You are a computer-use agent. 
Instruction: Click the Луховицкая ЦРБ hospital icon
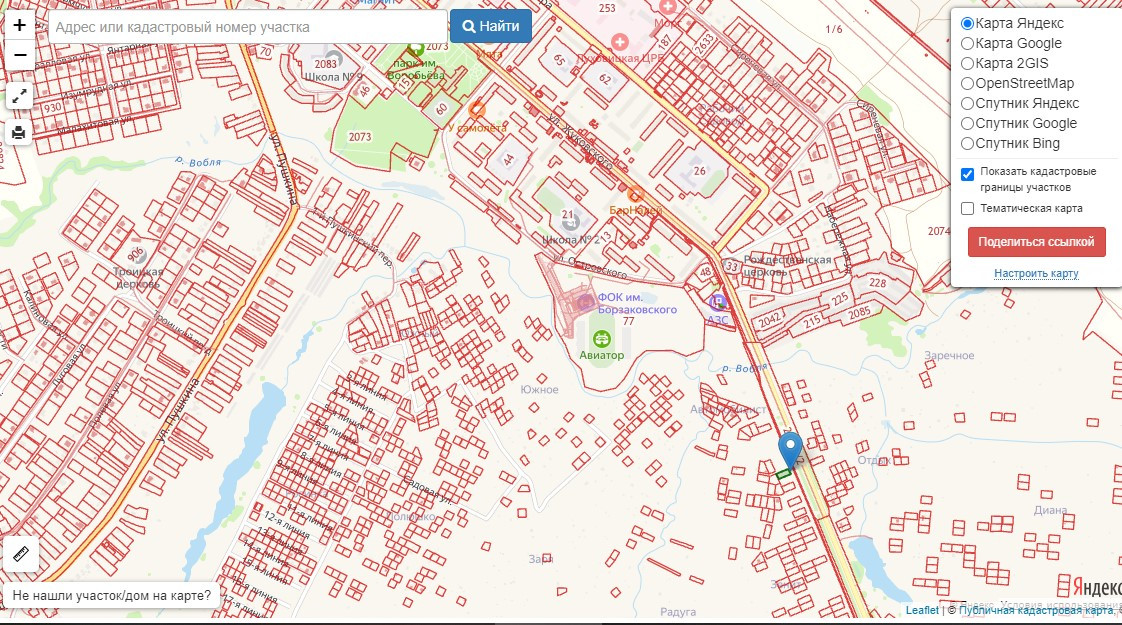620,42
